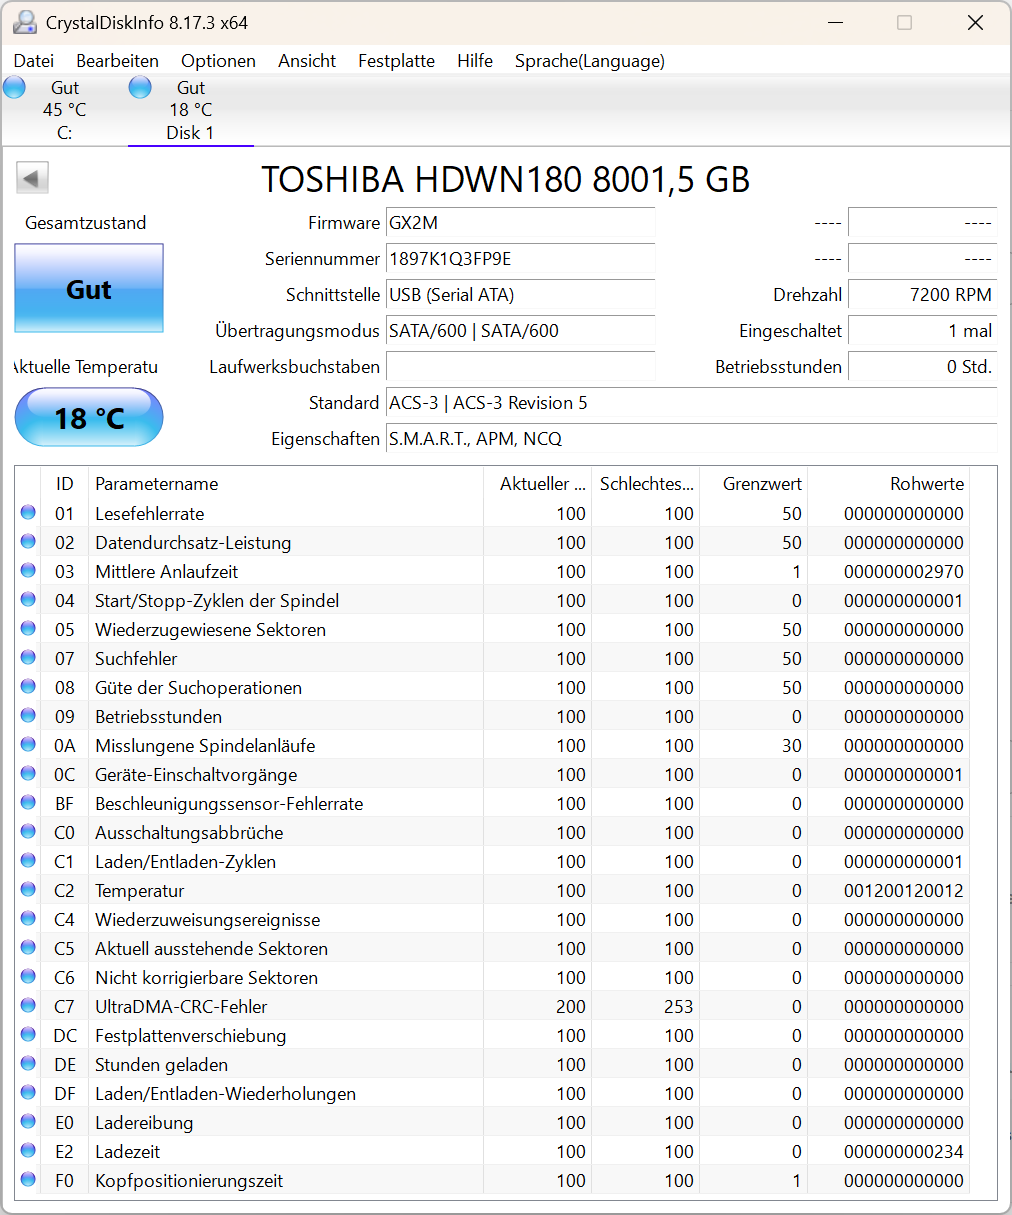Screen dimensions: 1012x1215
Task: Click the back arrow navigation icon
Action: [x=31, y=177]
